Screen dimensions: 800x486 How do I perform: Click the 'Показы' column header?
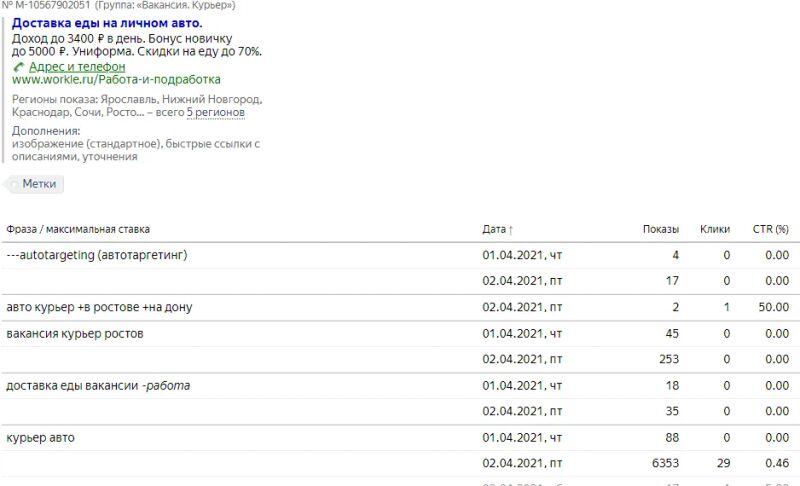[660, 229]
